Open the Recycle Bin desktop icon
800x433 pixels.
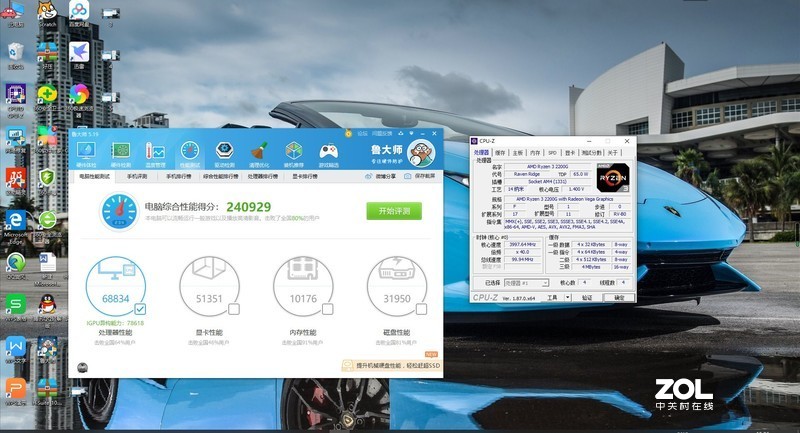(x=16, y=53)
